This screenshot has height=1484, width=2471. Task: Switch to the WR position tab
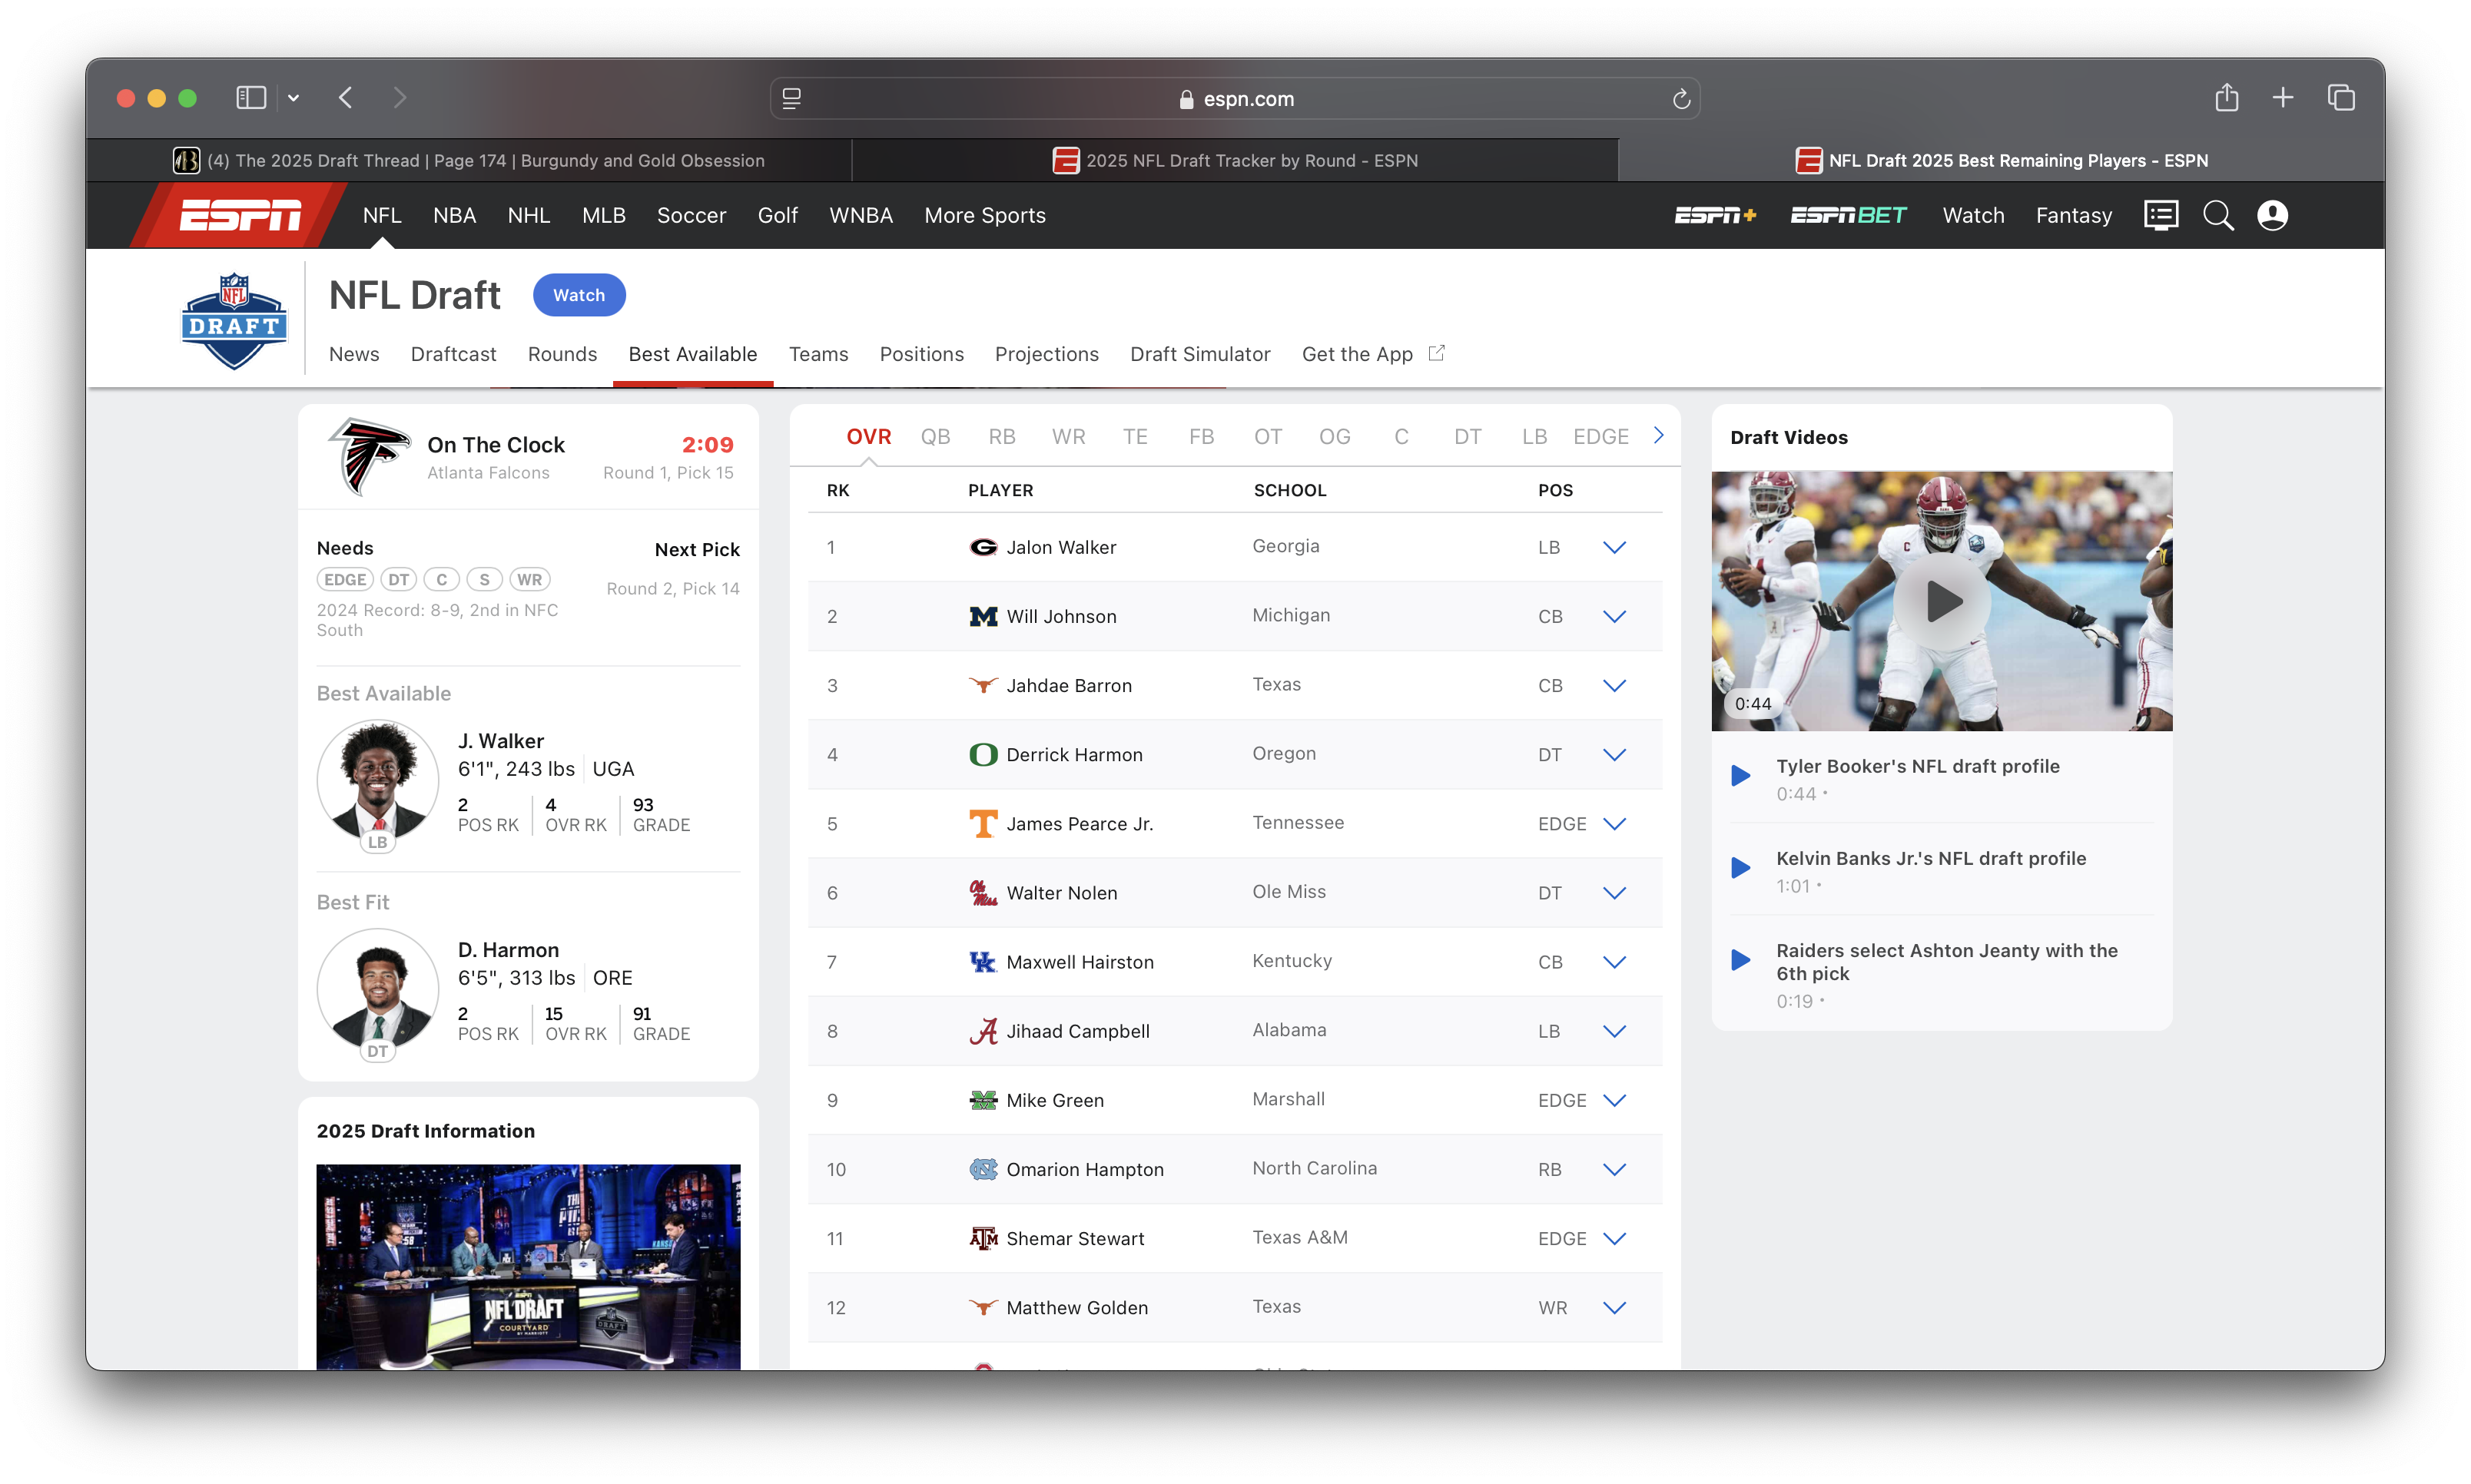click(x=1068, y=436)
